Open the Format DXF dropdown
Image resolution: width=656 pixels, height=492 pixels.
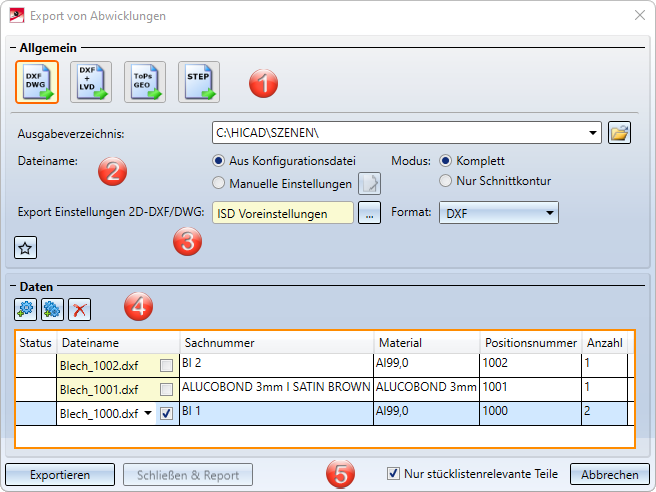(549, 213)
